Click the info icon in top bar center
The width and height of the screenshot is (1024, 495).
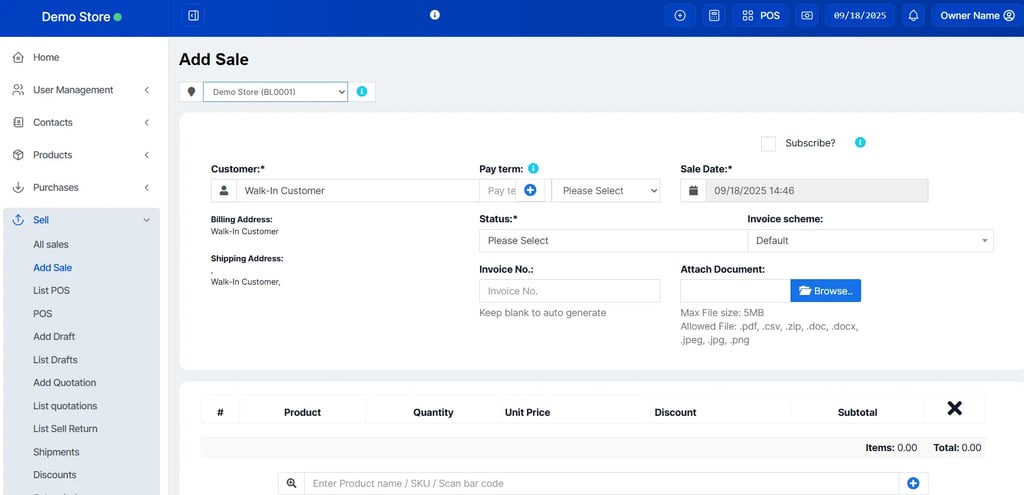(x=435, y=15)
